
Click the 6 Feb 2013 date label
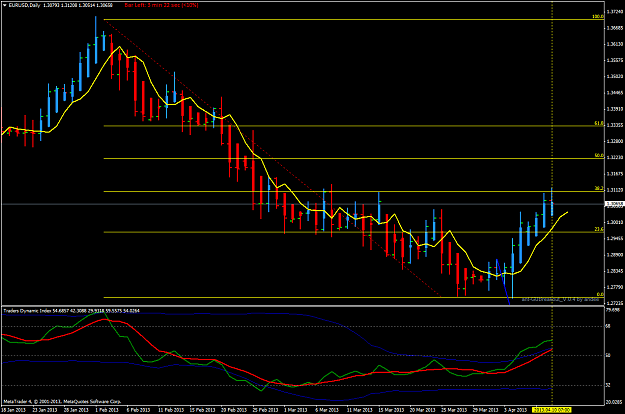(x=139, y=410)
